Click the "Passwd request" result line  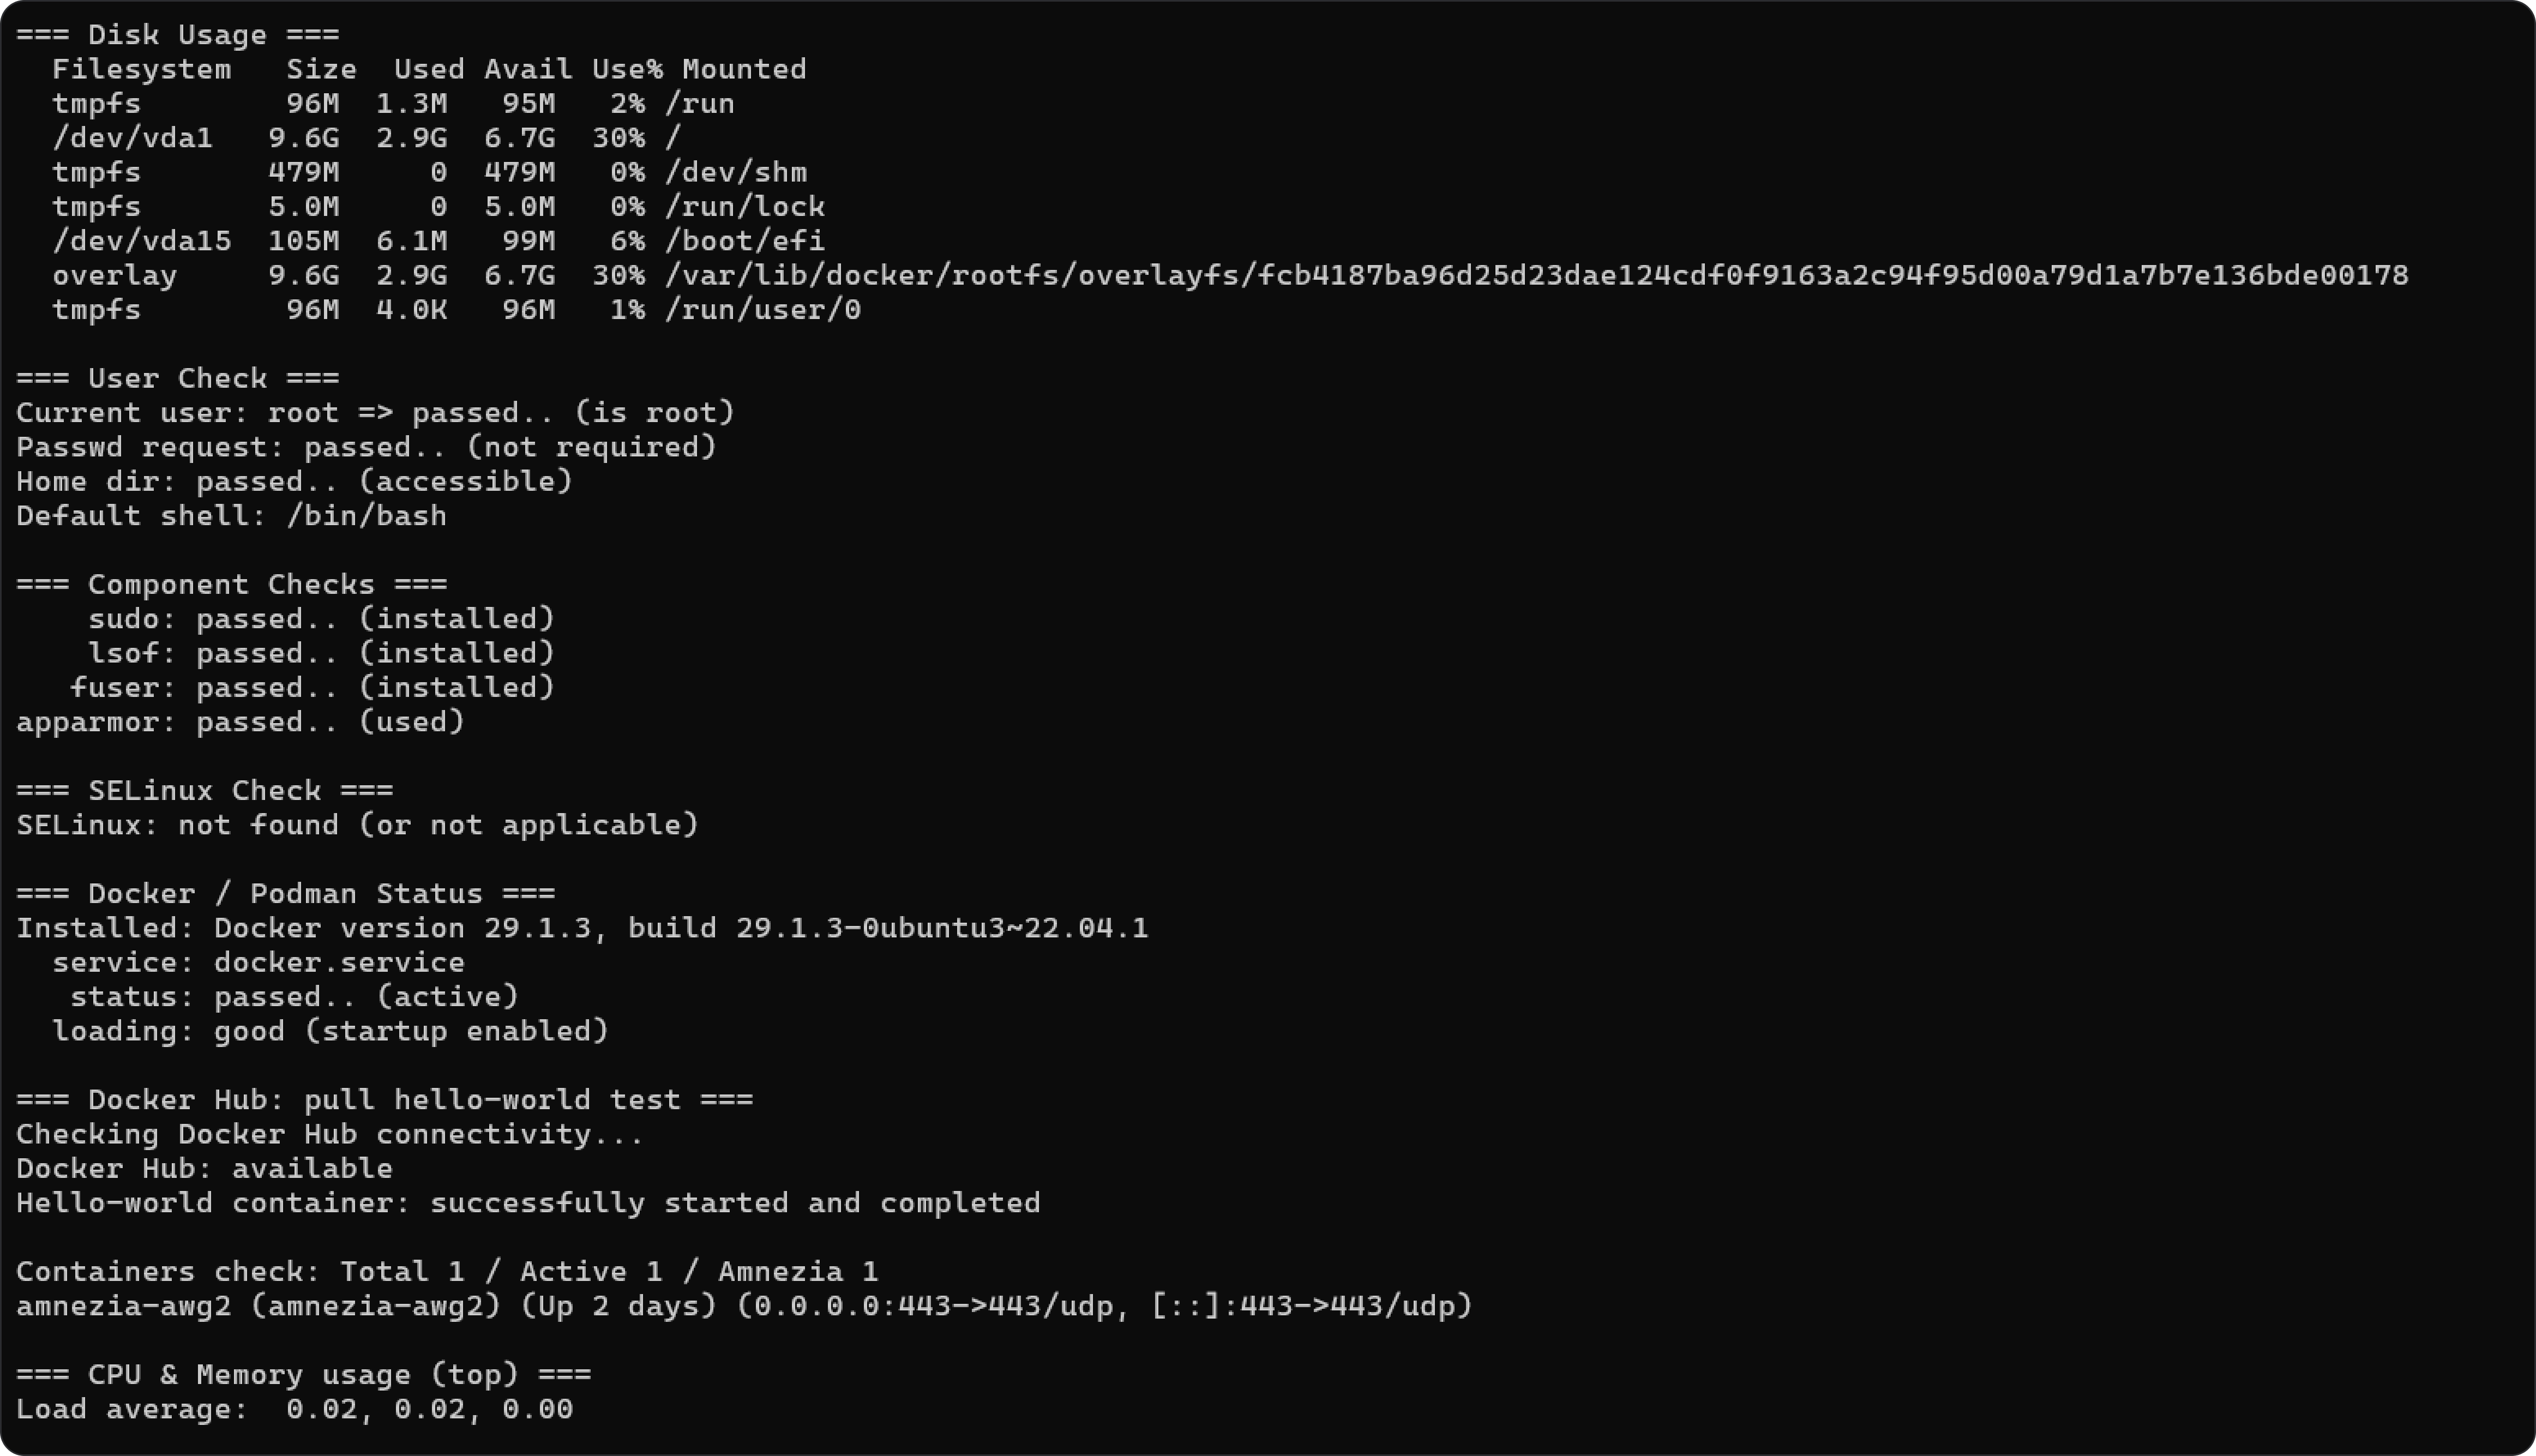(366, 447)
